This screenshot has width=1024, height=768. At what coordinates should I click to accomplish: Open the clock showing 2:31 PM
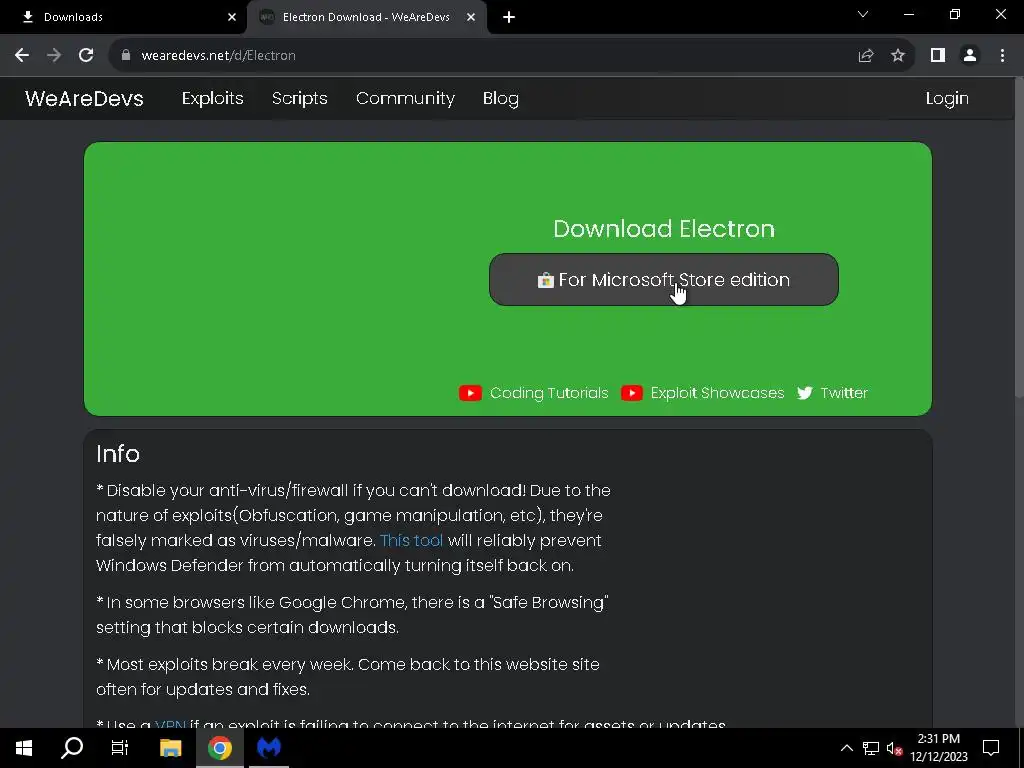(x=938, y=748)
